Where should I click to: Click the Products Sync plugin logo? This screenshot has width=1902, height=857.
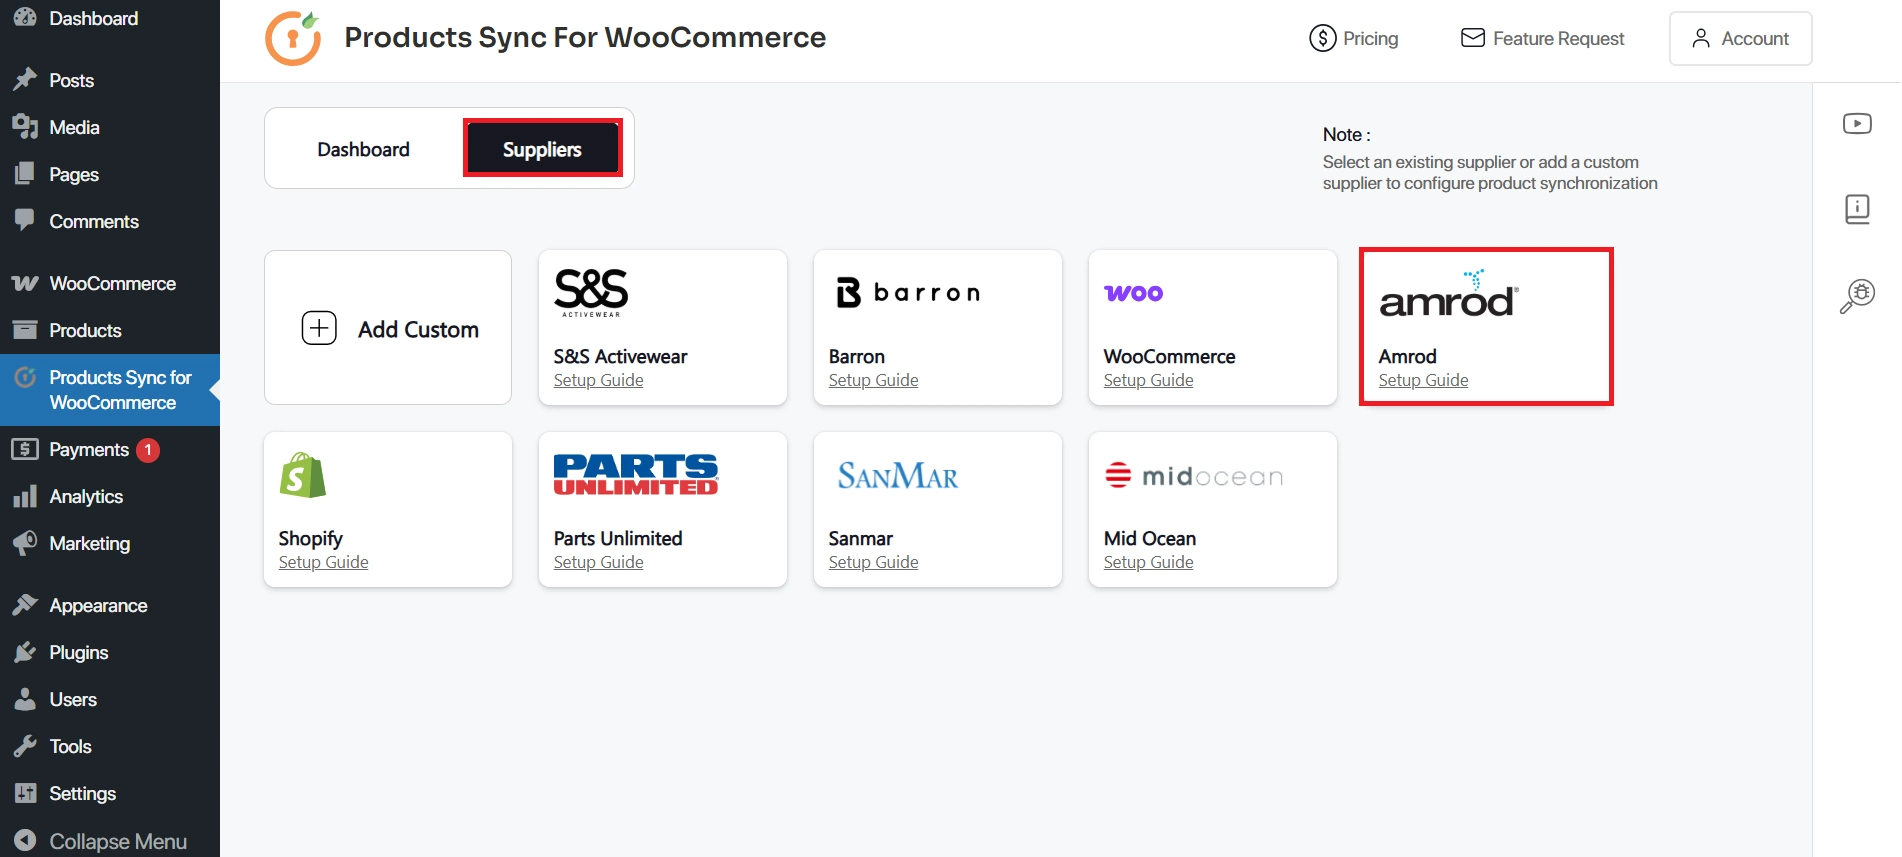[x=292, y=37]
